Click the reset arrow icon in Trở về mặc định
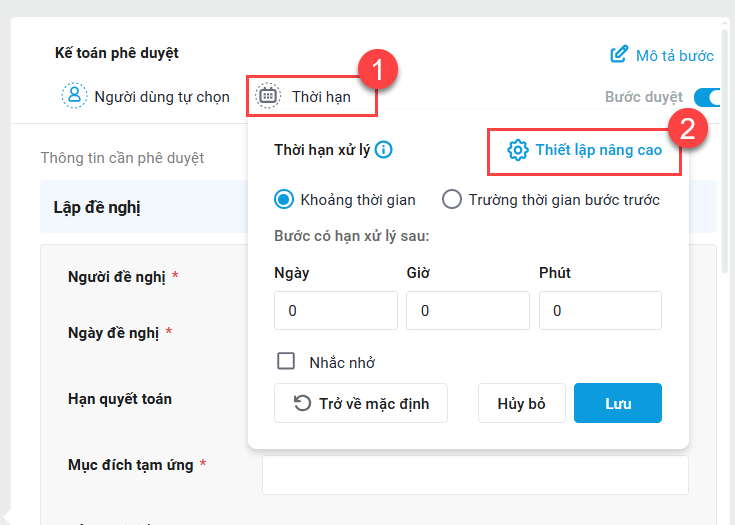The image size is (735, 525). coord(302,403)
